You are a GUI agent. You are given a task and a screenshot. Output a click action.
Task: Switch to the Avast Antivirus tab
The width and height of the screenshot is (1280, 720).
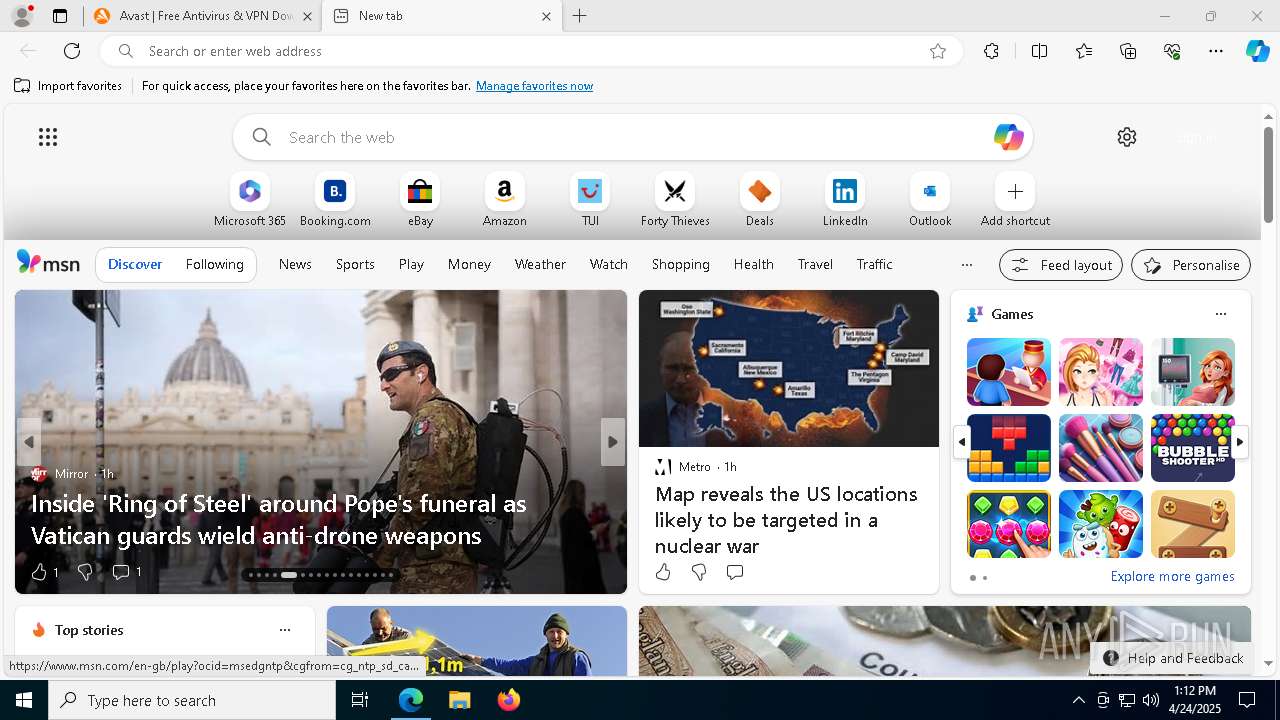point(200,16)
